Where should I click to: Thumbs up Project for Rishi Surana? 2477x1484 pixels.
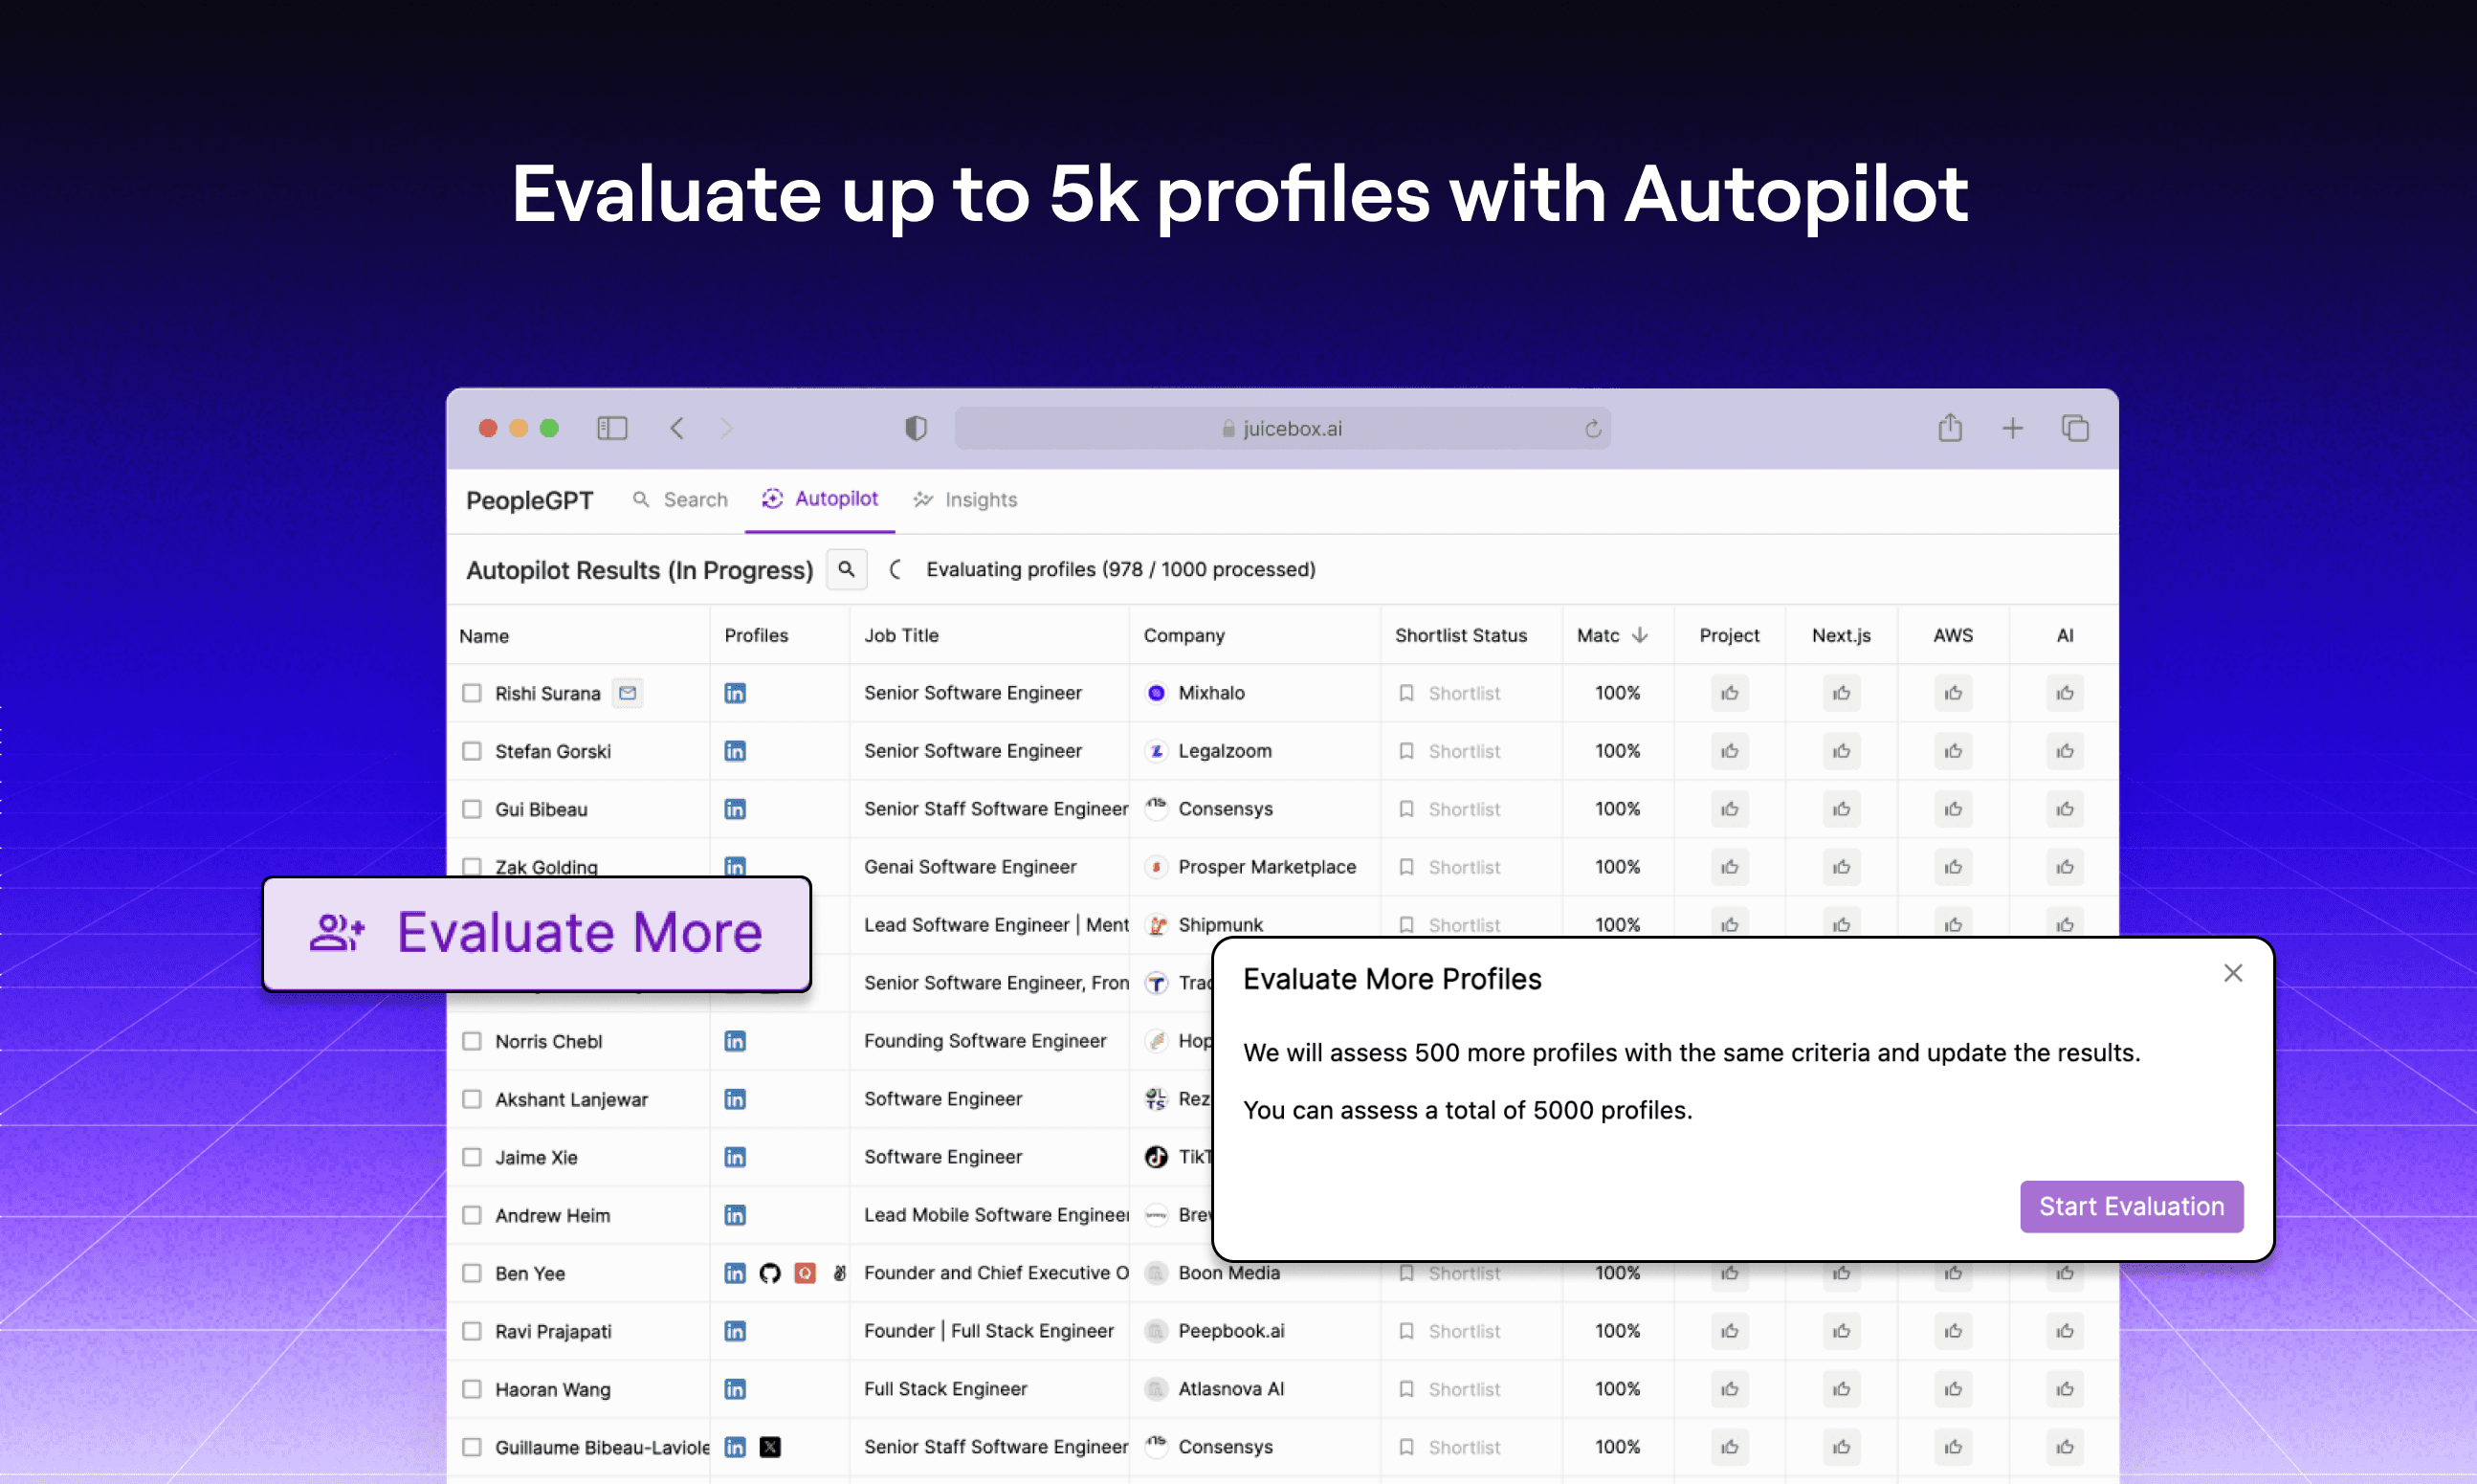click(x=1730, y=693)
